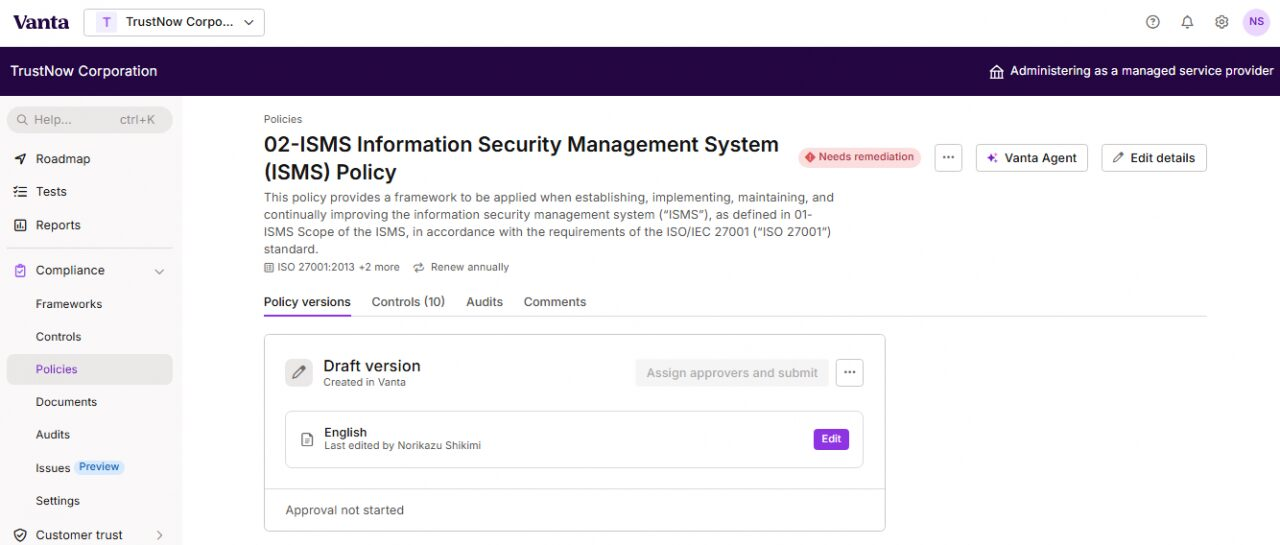Click the Customer trust shield icon
The width and height of the screenshot is (1280, 545).
click(x=20, y=535)
